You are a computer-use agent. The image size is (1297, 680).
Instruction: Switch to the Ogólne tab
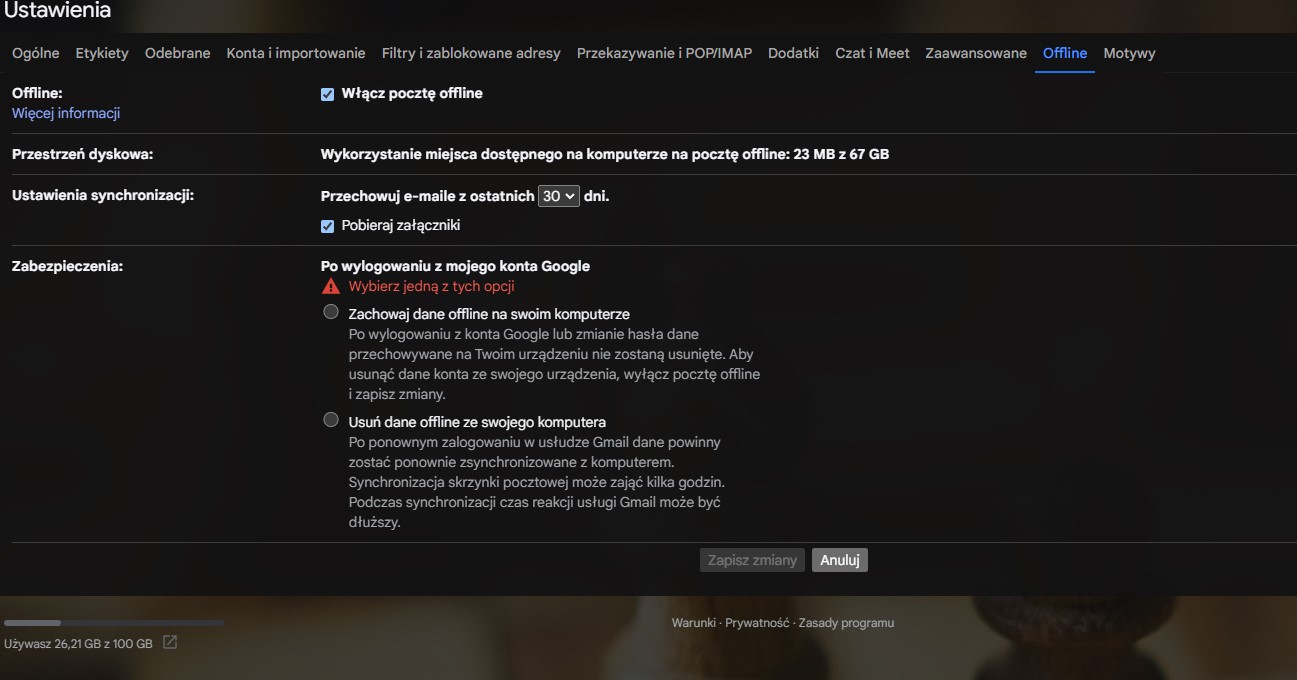(x=35, y=52)
